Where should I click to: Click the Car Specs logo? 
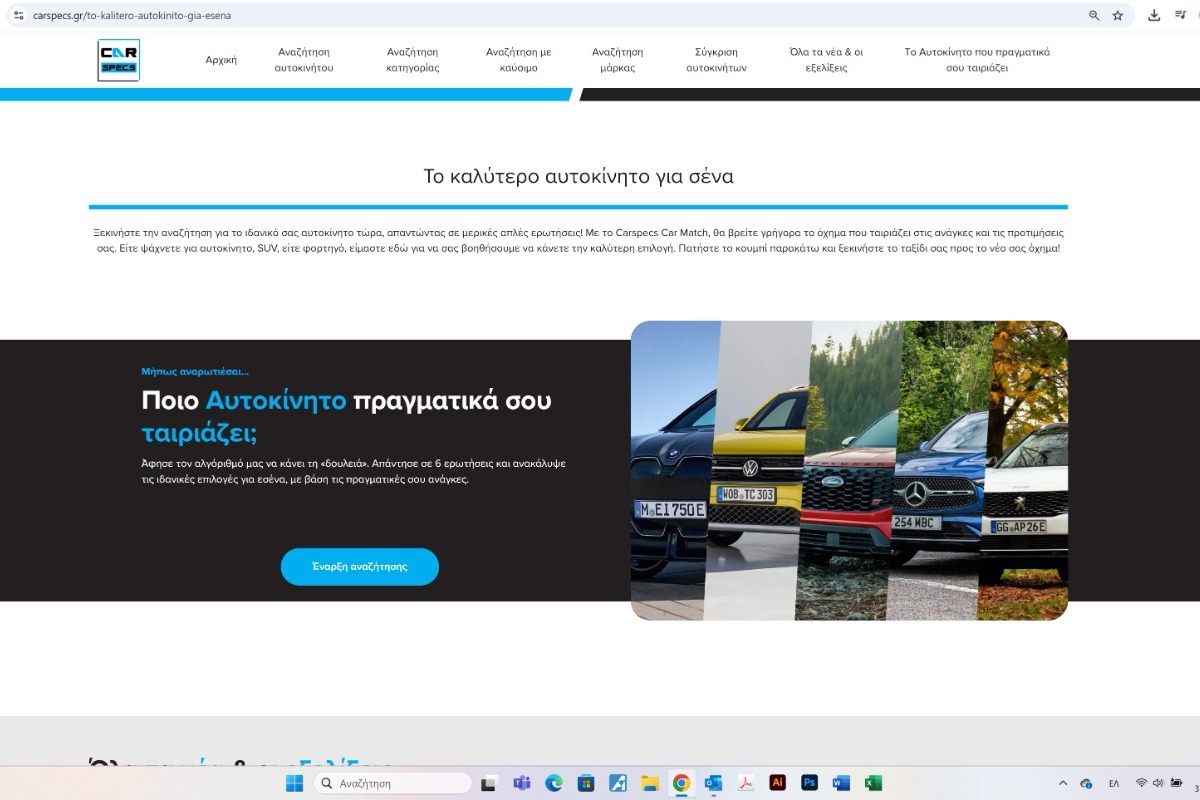(119, 60)
